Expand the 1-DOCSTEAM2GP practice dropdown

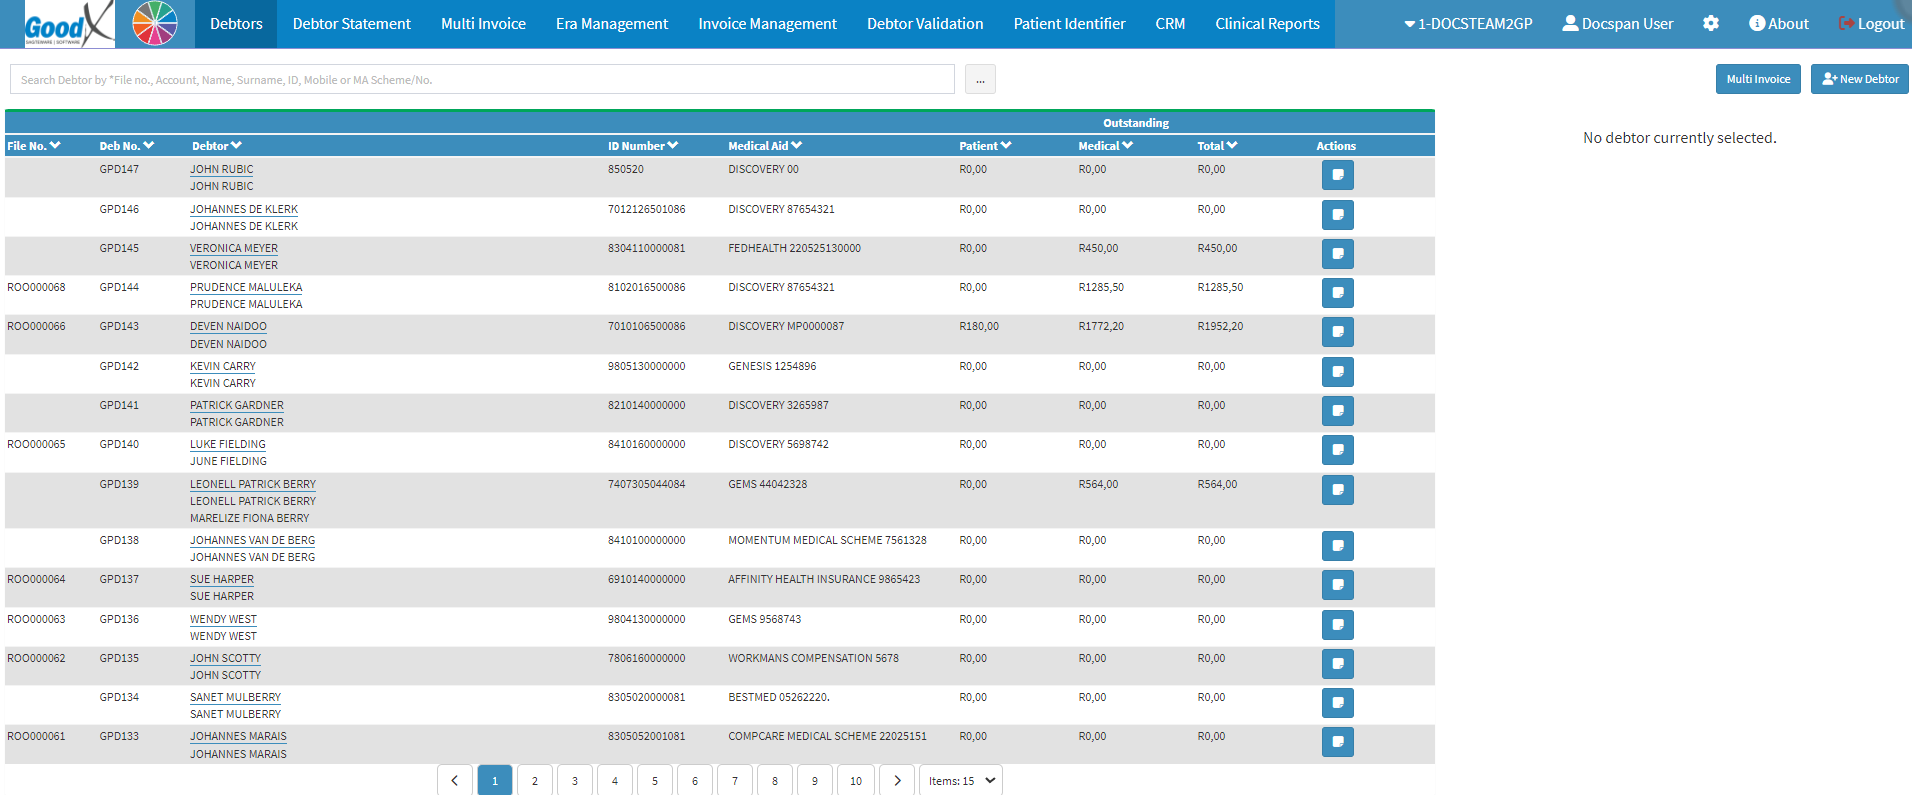click(1468, 24)
